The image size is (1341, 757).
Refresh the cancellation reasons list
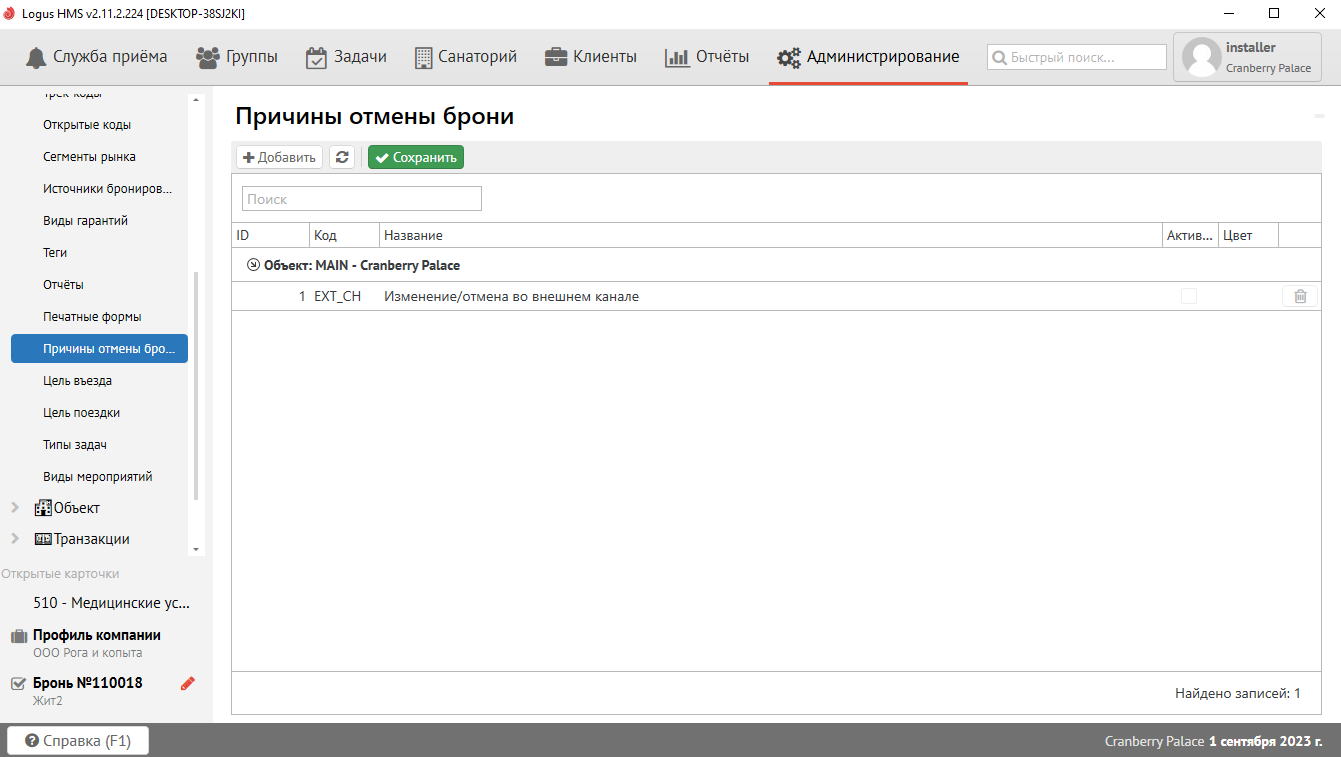(342, 157)
